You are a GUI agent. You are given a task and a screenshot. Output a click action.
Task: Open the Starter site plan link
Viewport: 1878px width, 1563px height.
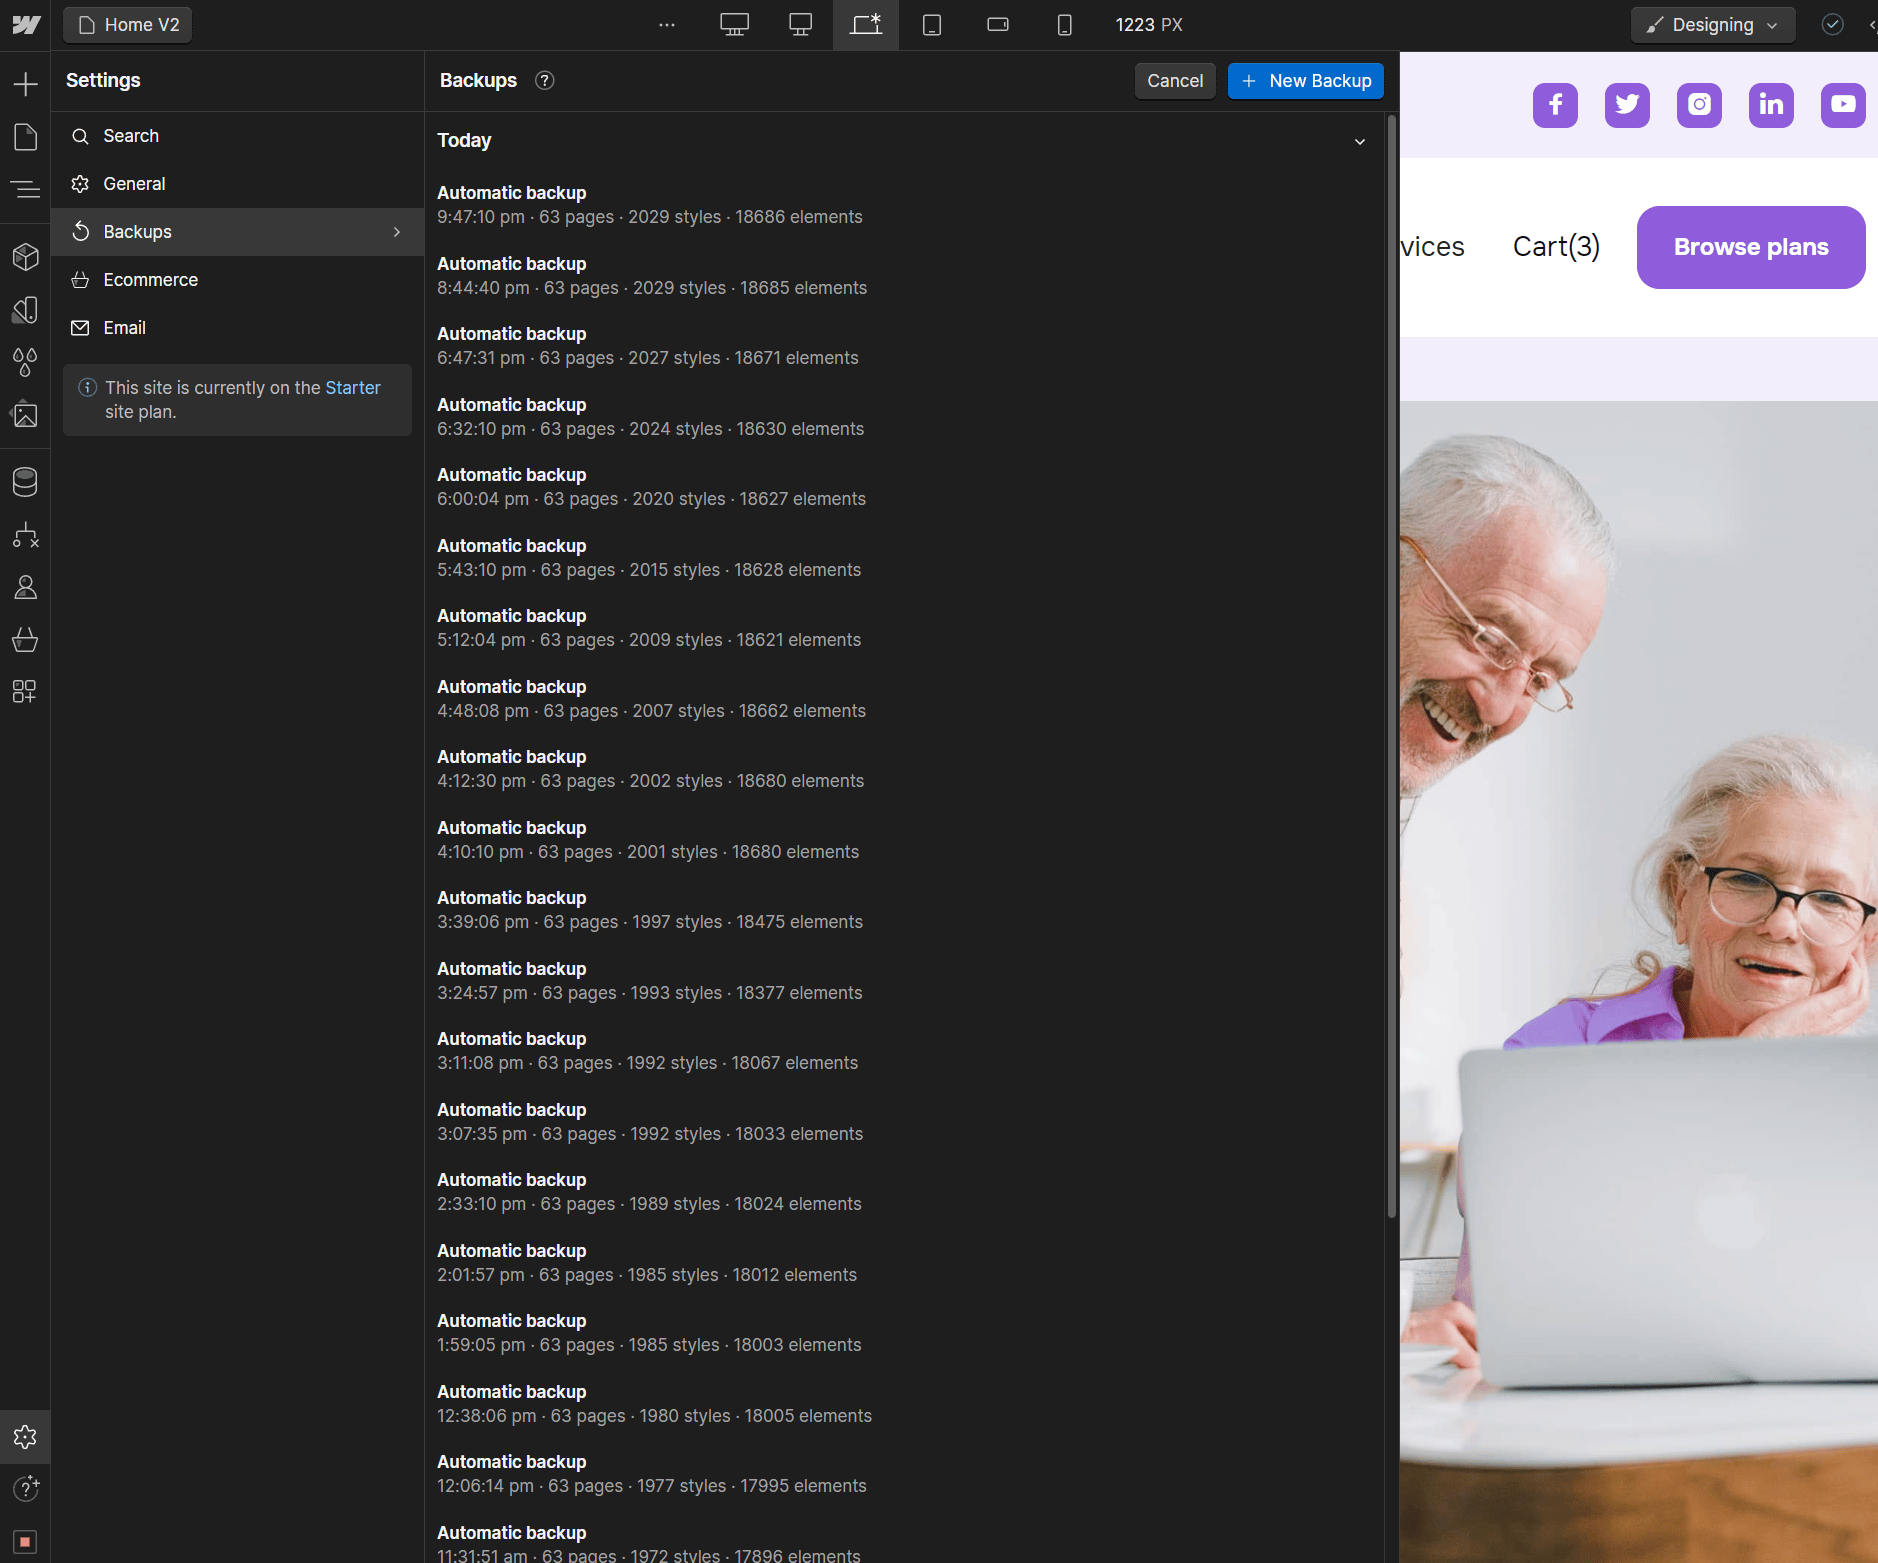coord(352,388)
